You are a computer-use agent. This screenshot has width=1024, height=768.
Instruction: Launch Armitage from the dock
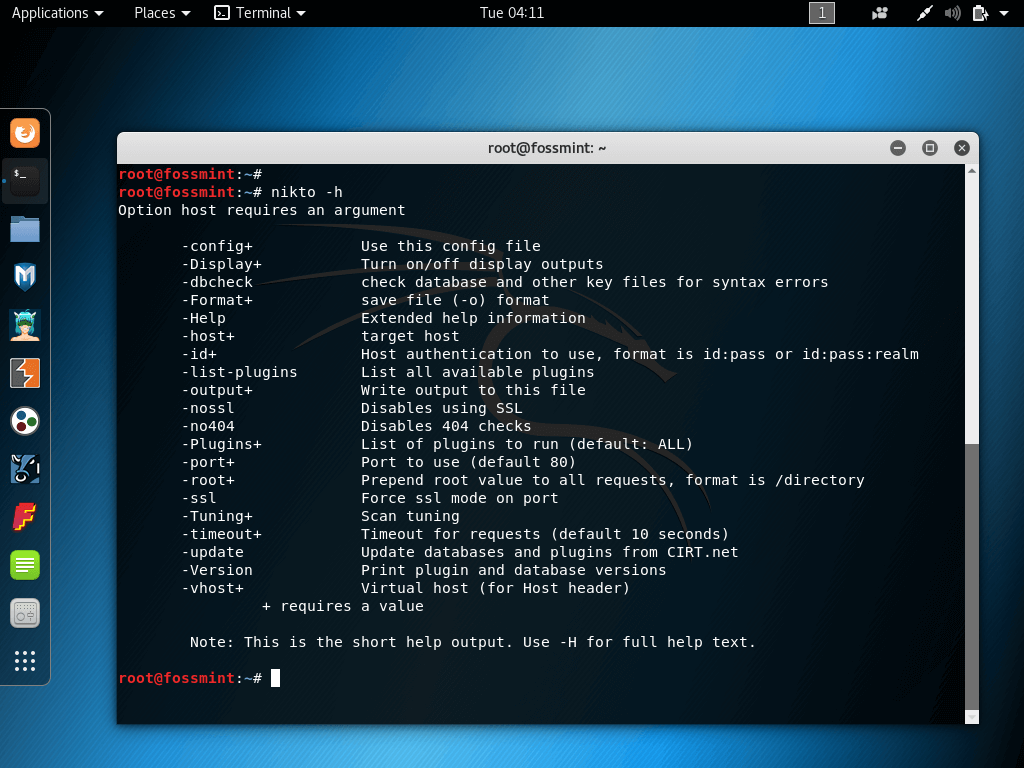coord(25,325)
